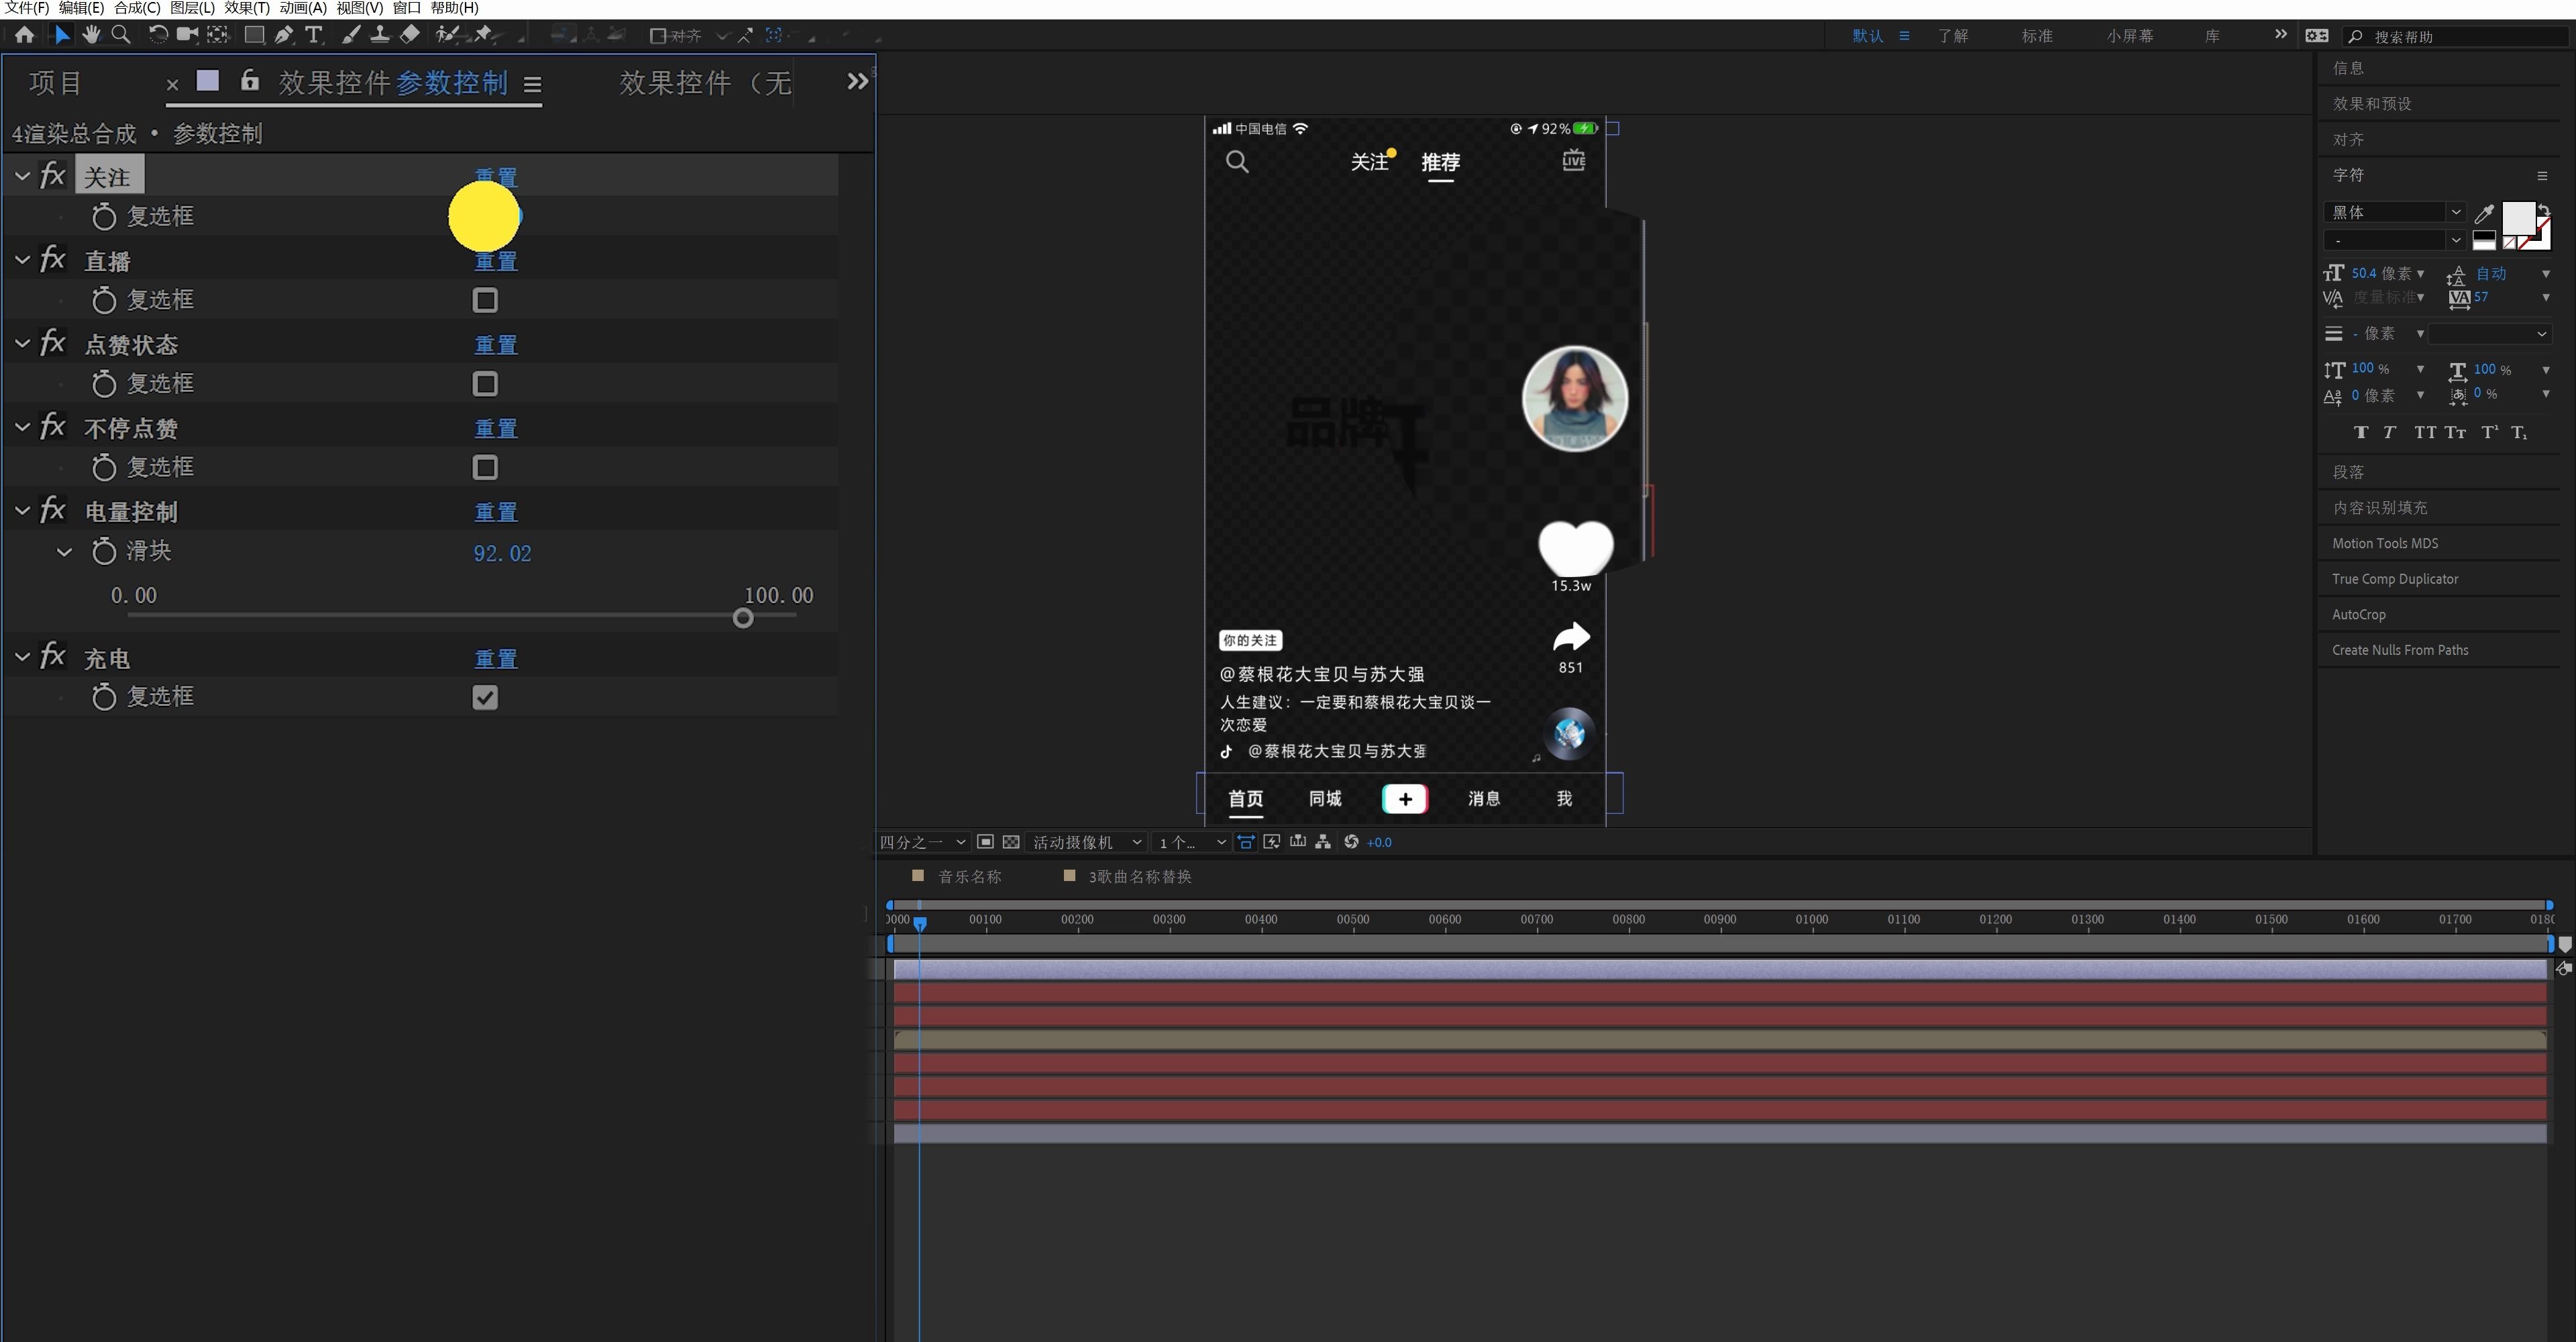Select the Type text tool

pos(314,35)
